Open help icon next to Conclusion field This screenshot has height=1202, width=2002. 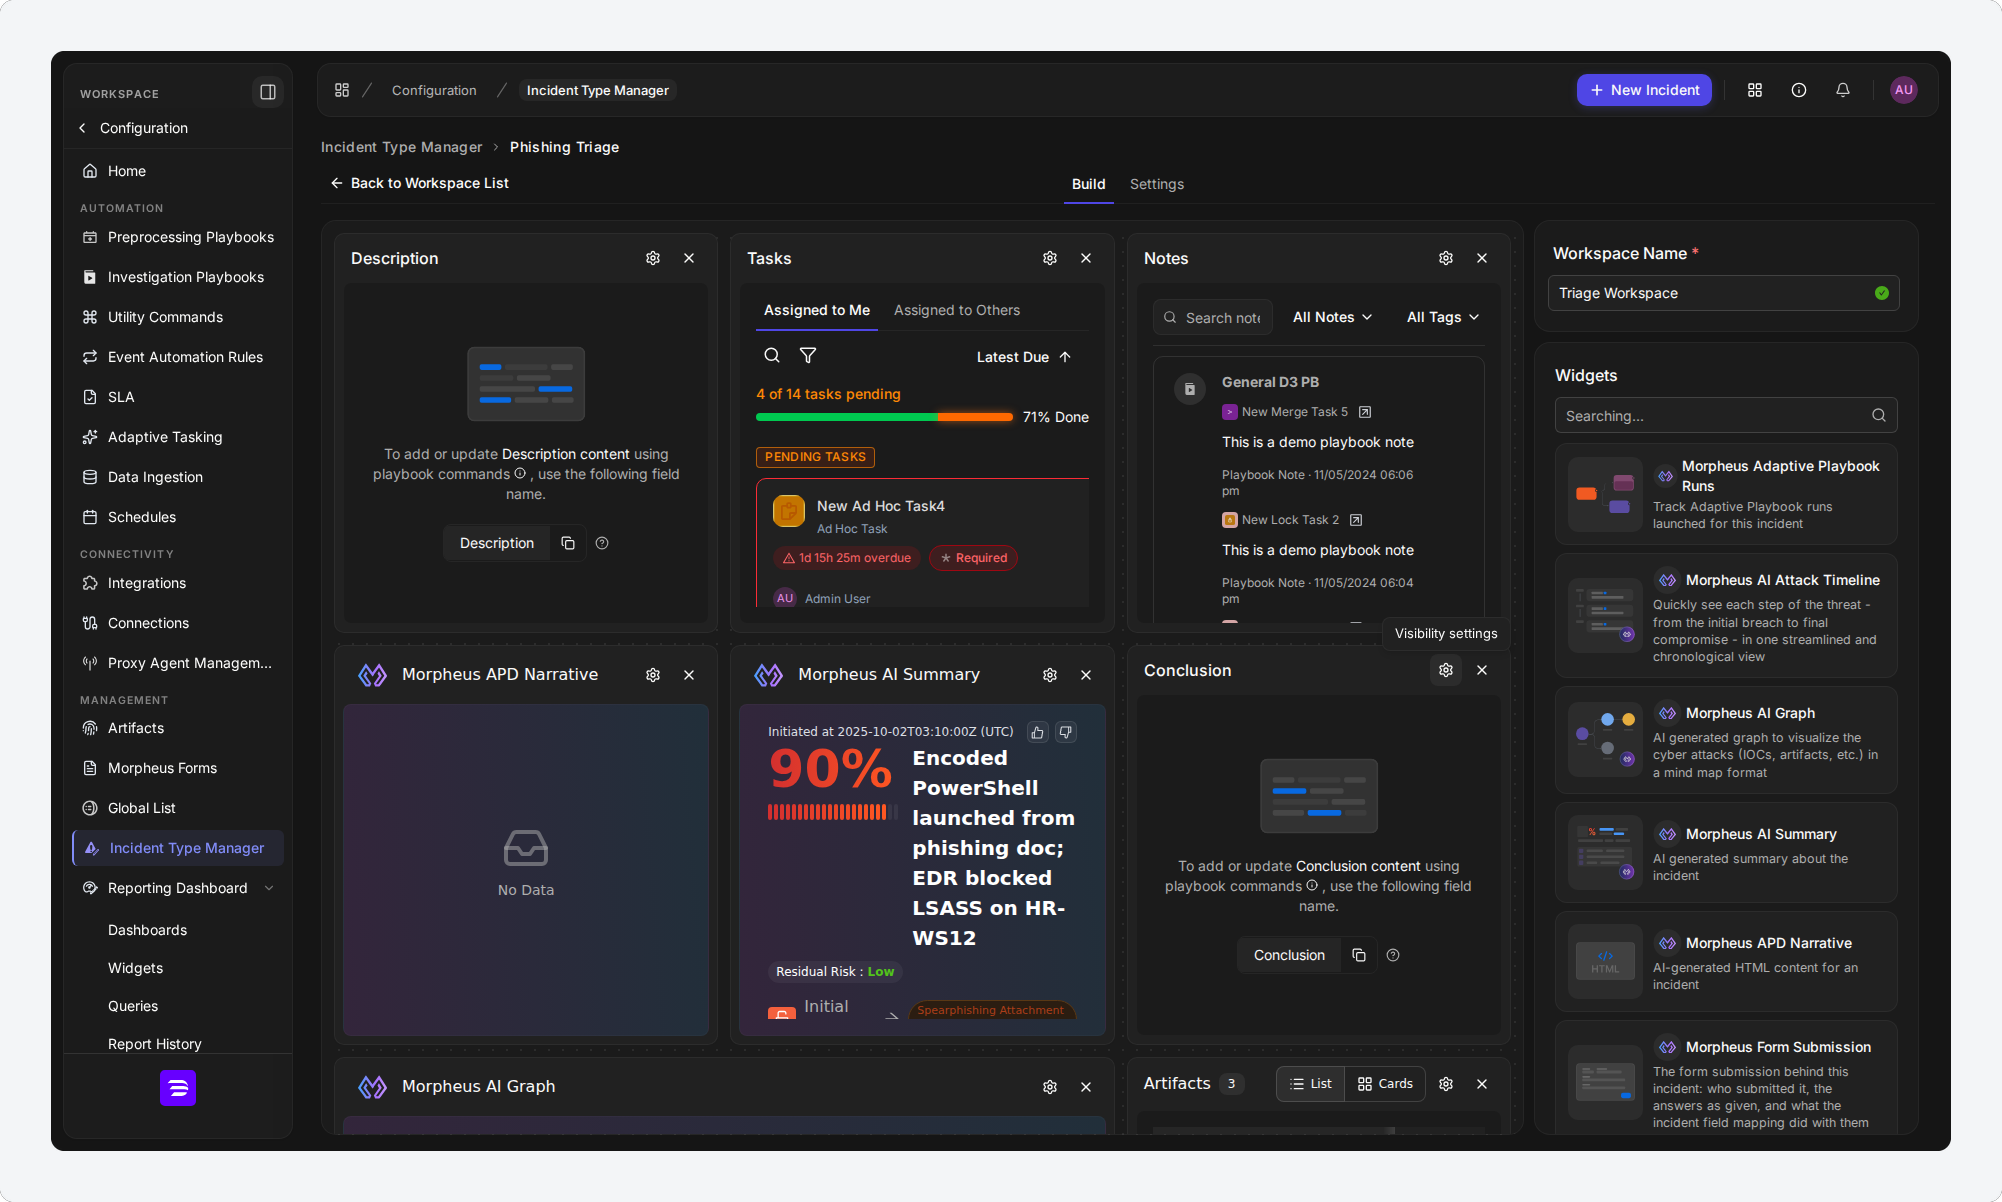(1393, 955)
